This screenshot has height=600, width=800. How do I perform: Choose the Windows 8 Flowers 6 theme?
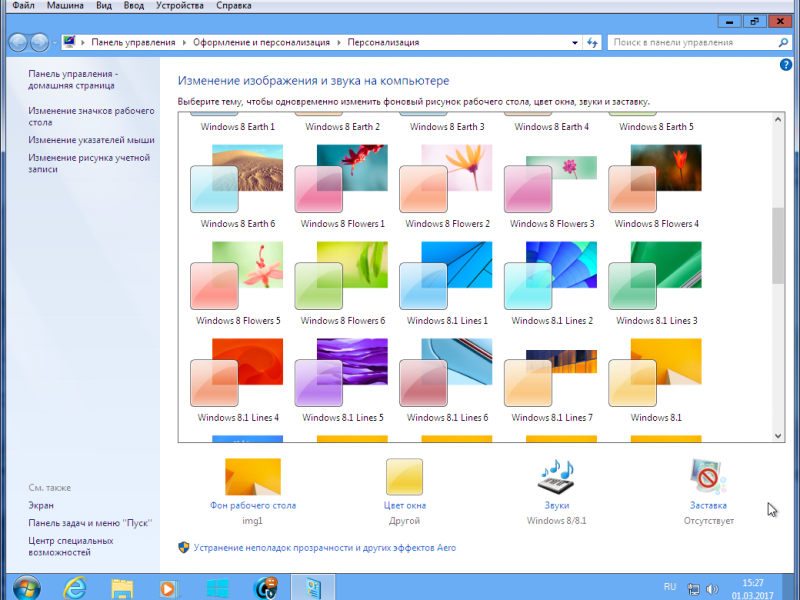(x=342, y=283)
